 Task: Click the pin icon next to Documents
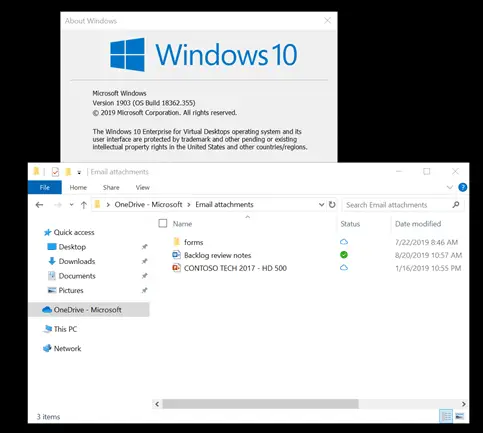[144, 276]
